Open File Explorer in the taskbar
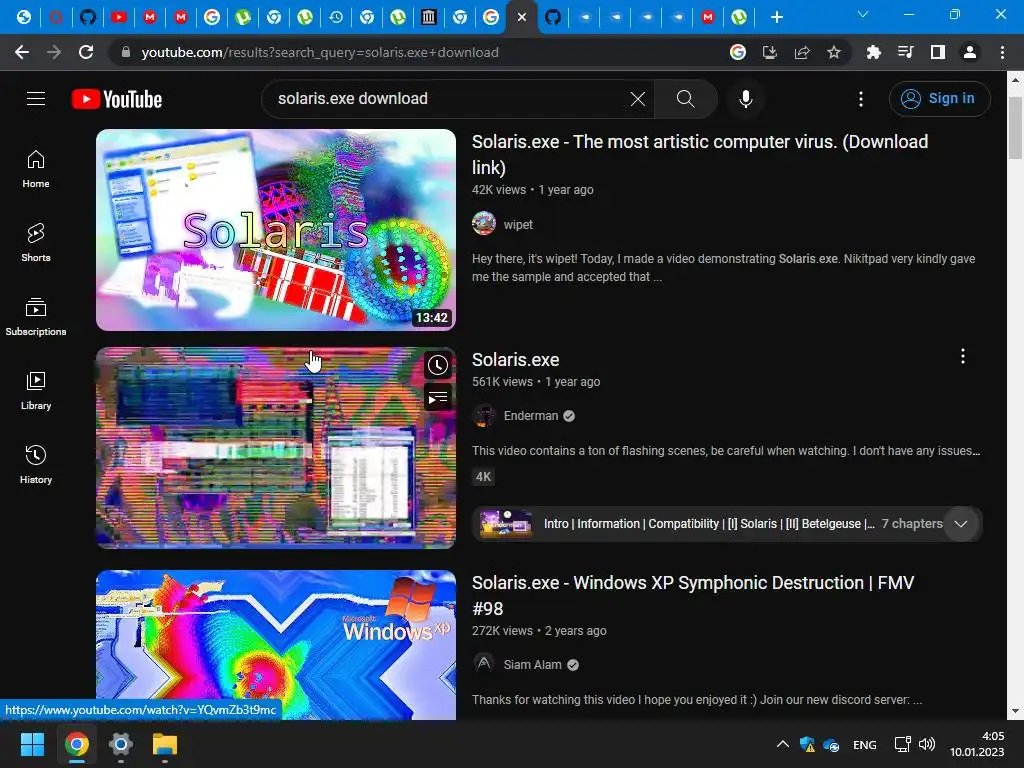The width and height of the screenshot is (1024, 768). coord(165,744)
